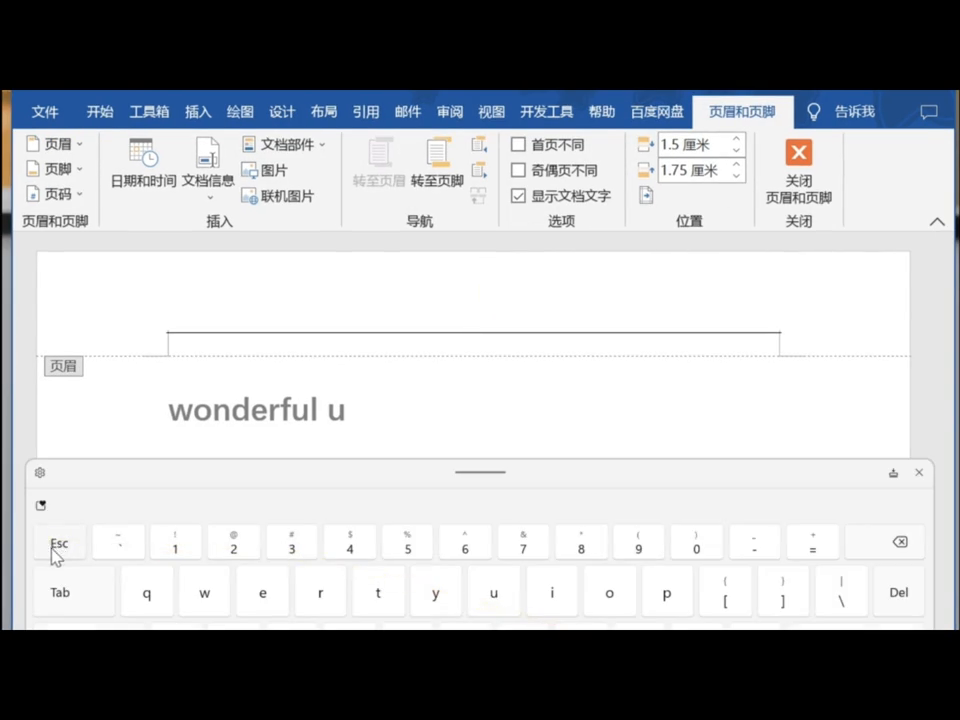Image resolution: width=960 pixels, height=720 pixels.
Task: Click the 'wonderful u' document text
Action: click(x=257, y=410)
